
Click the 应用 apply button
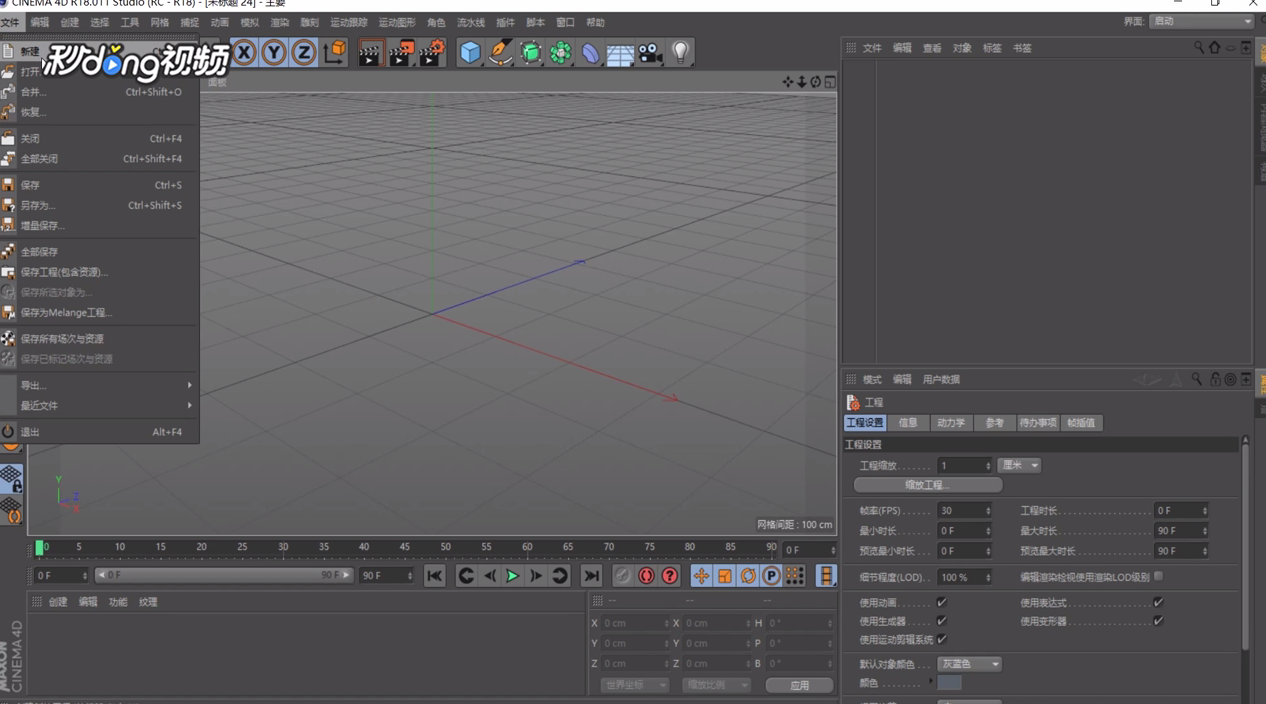799,686
